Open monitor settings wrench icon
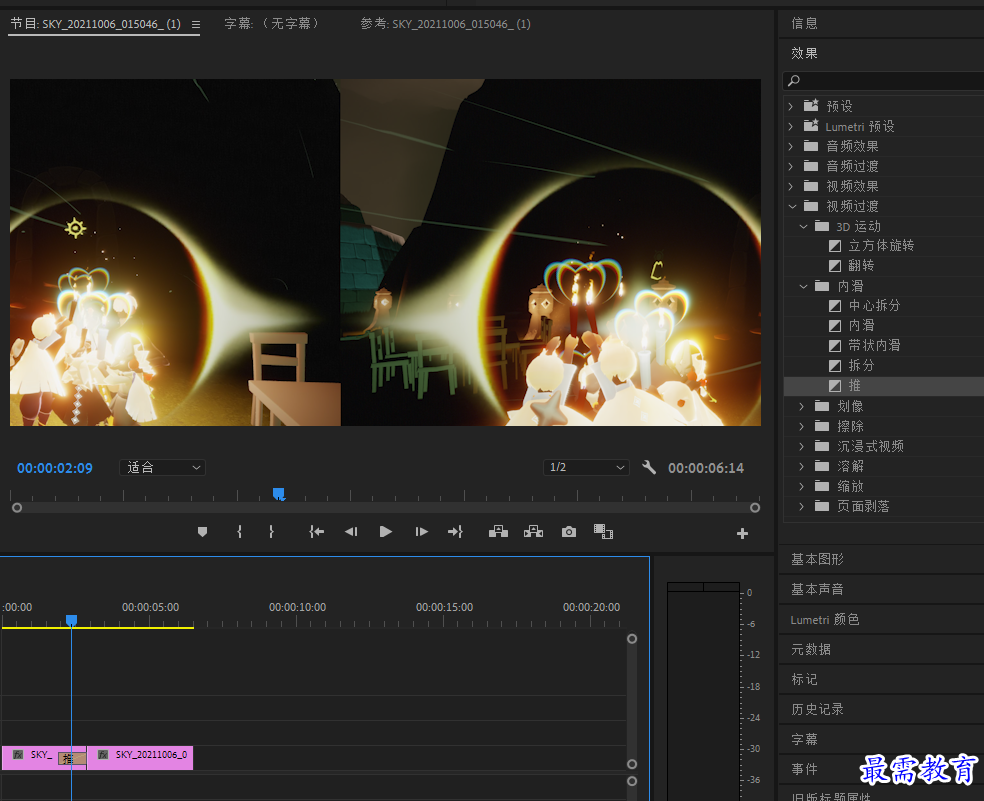This screenshot has width=984, height=801. point(650,468)
